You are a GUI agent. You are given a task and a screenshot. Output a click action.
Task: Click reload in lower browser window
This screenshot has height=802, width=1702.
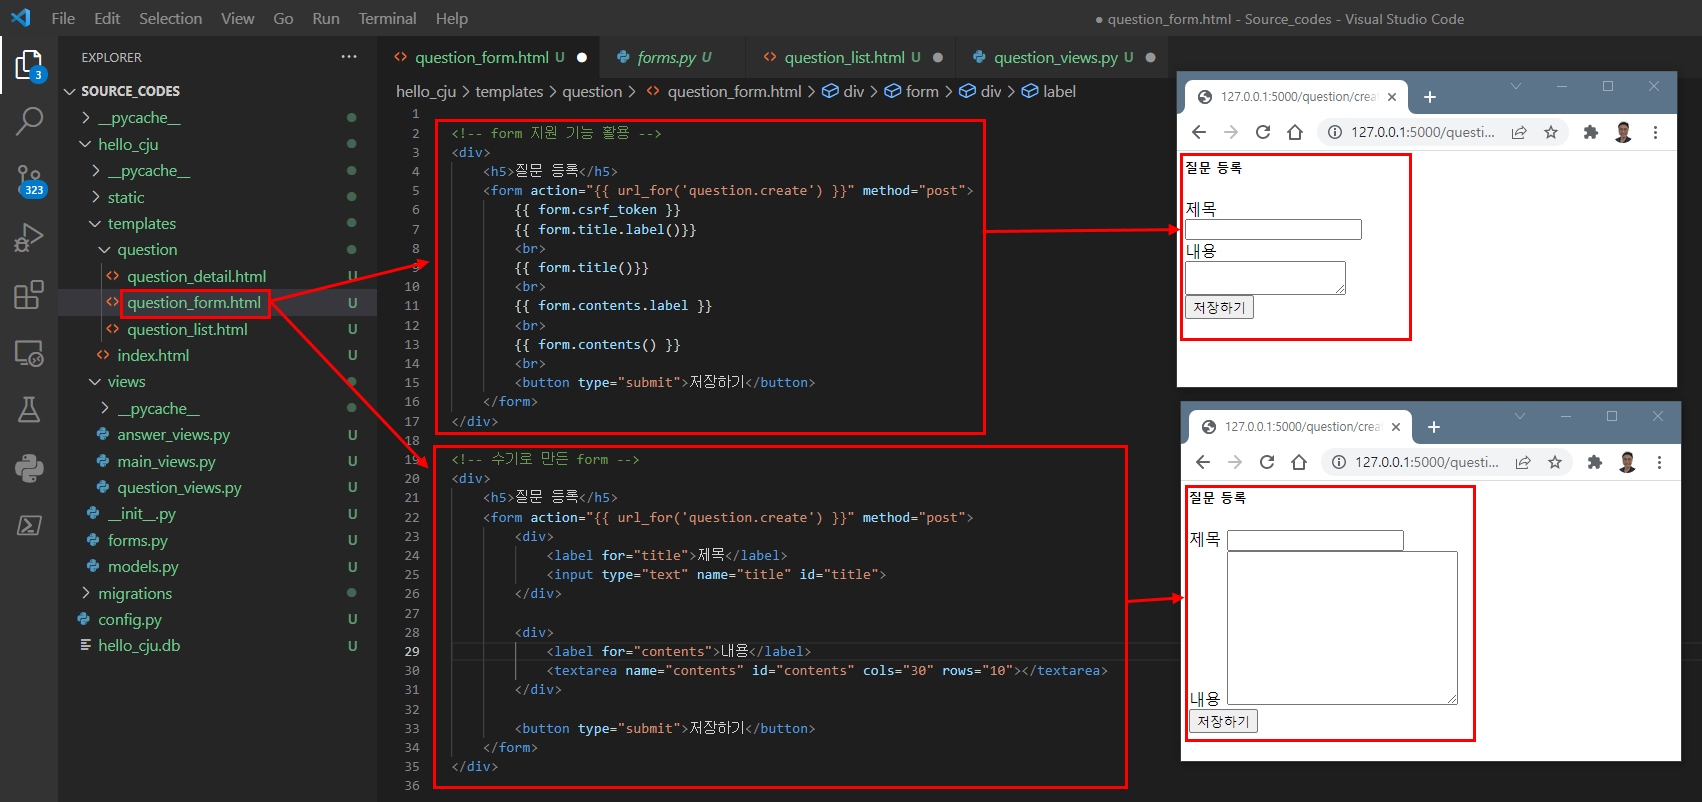point(1267,462)
